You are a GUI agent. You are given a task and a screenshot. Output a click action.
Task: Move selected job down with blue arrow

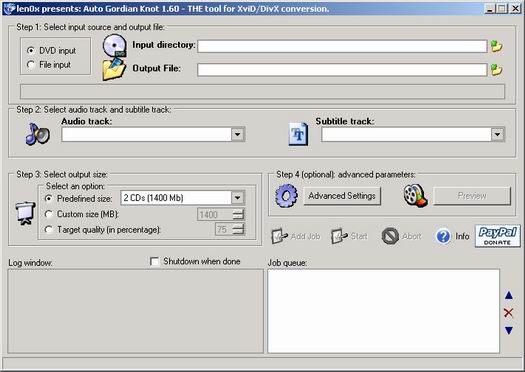click(x=509, y=330)
